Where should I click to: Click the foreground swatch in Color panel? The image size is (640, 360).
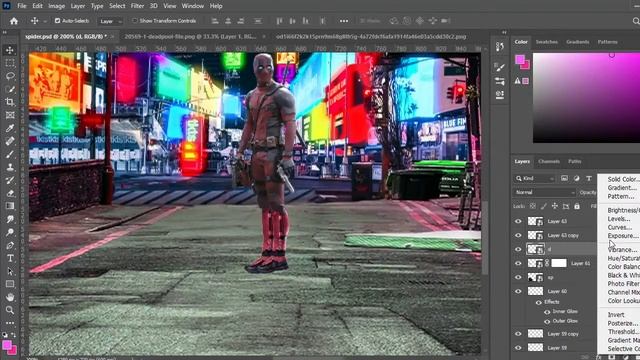(x=520, y=60)
